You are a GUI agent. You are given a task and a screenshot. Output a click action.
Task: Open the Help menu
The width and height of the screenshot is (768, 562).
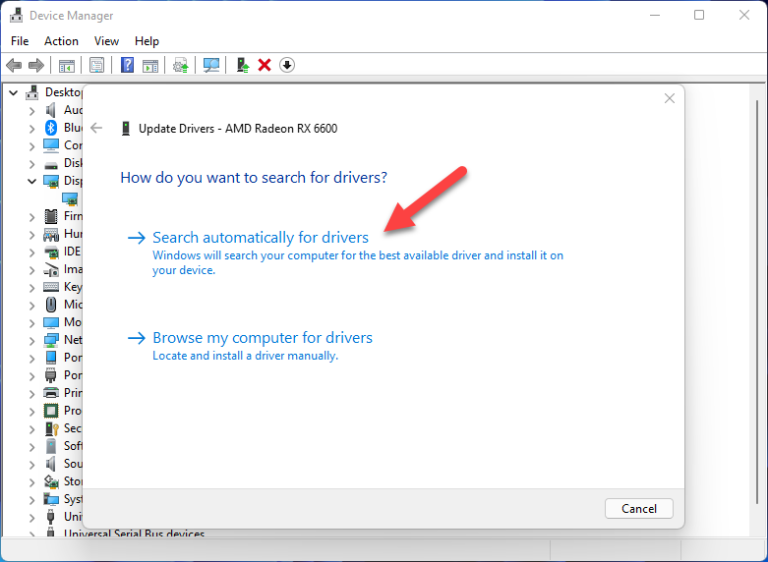(x=147, y=41)
